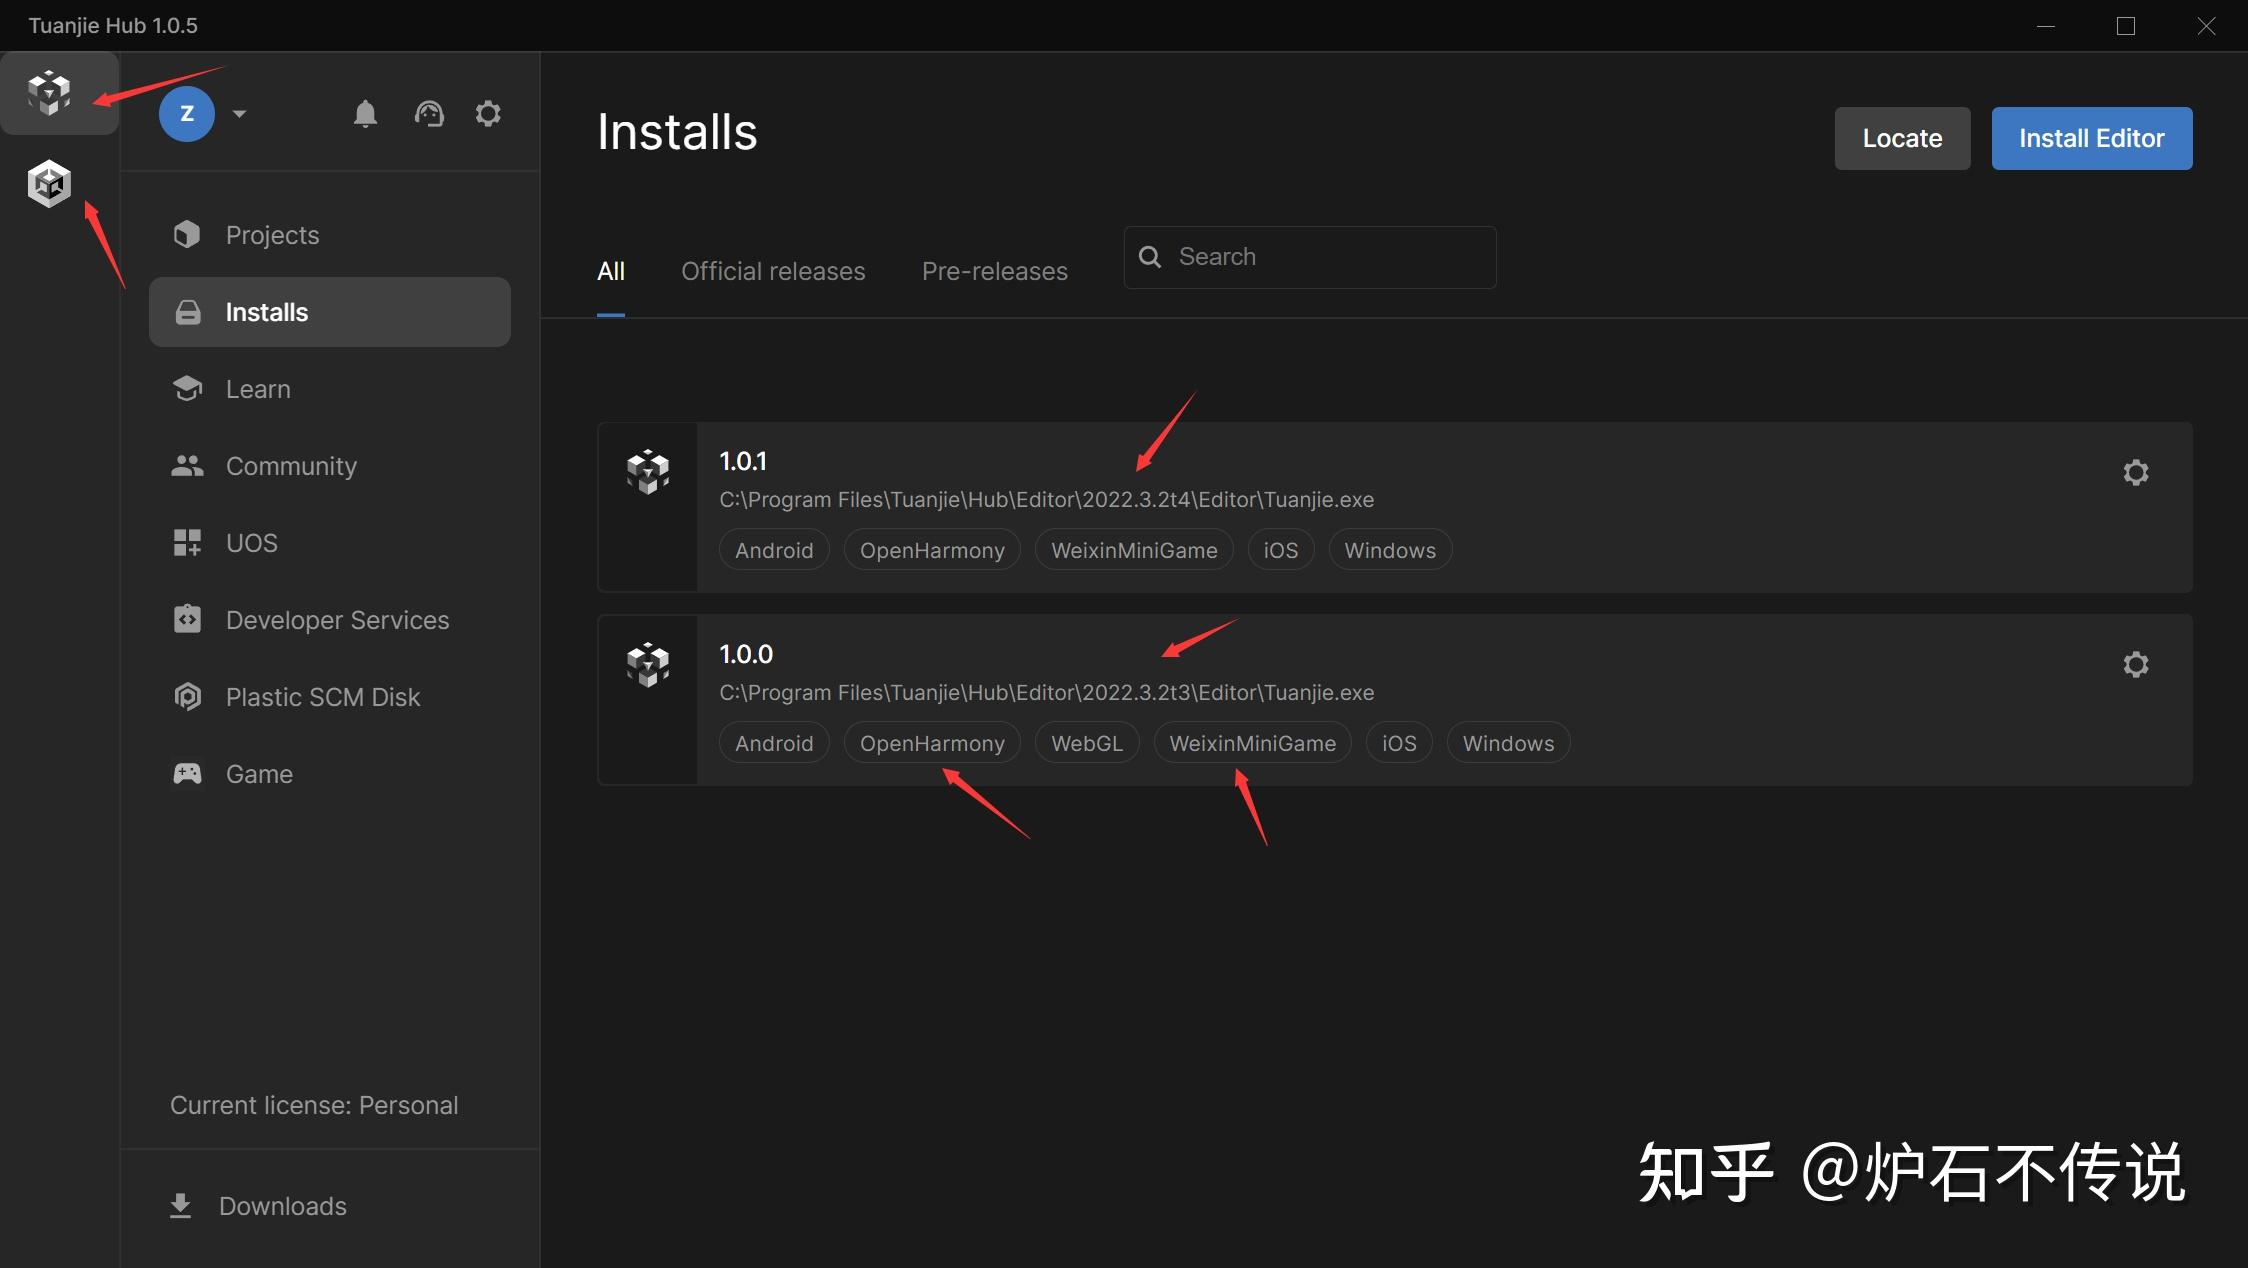Open the notifications bell
2248x1268 pixels.
366,113
